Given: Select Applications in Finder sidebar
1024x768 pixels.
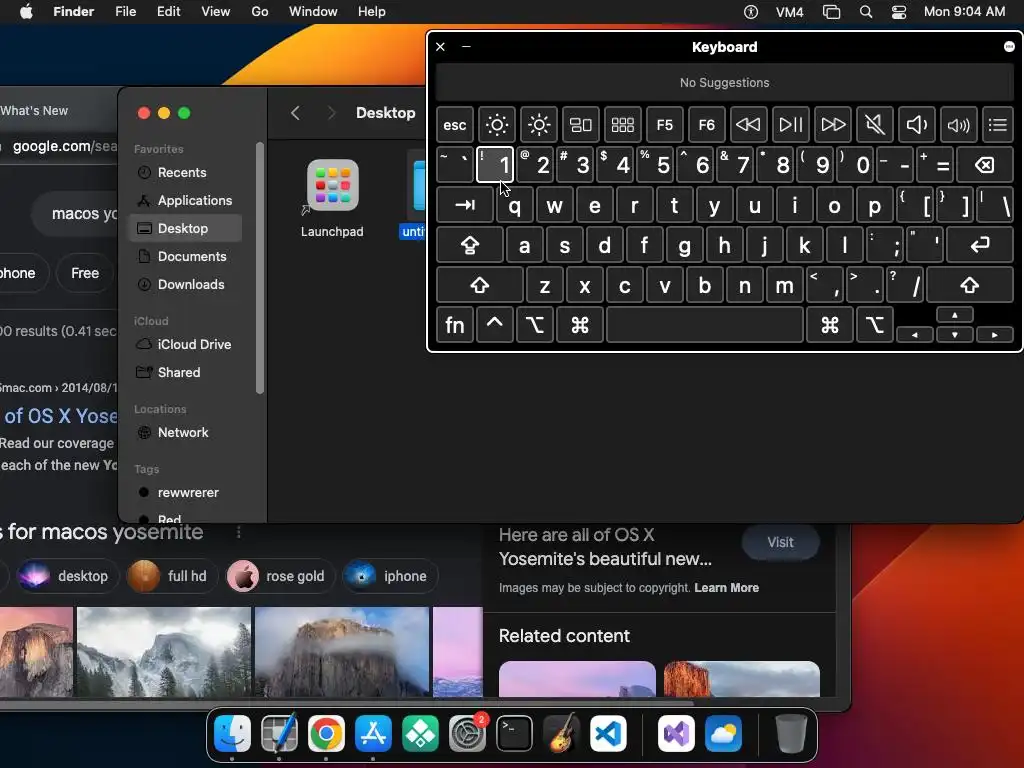Looking at the screenshot, I should pyautogui.click(x=185, y=200).
